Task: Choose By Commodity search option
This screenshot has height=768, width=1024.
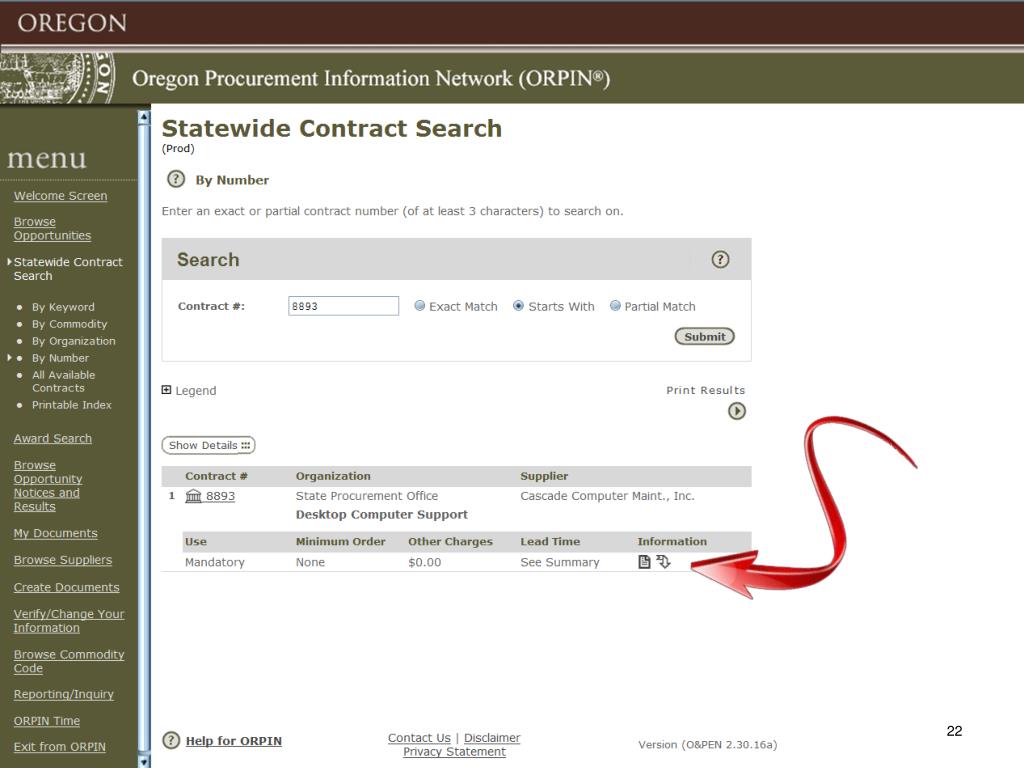Action: coord(69,324)
